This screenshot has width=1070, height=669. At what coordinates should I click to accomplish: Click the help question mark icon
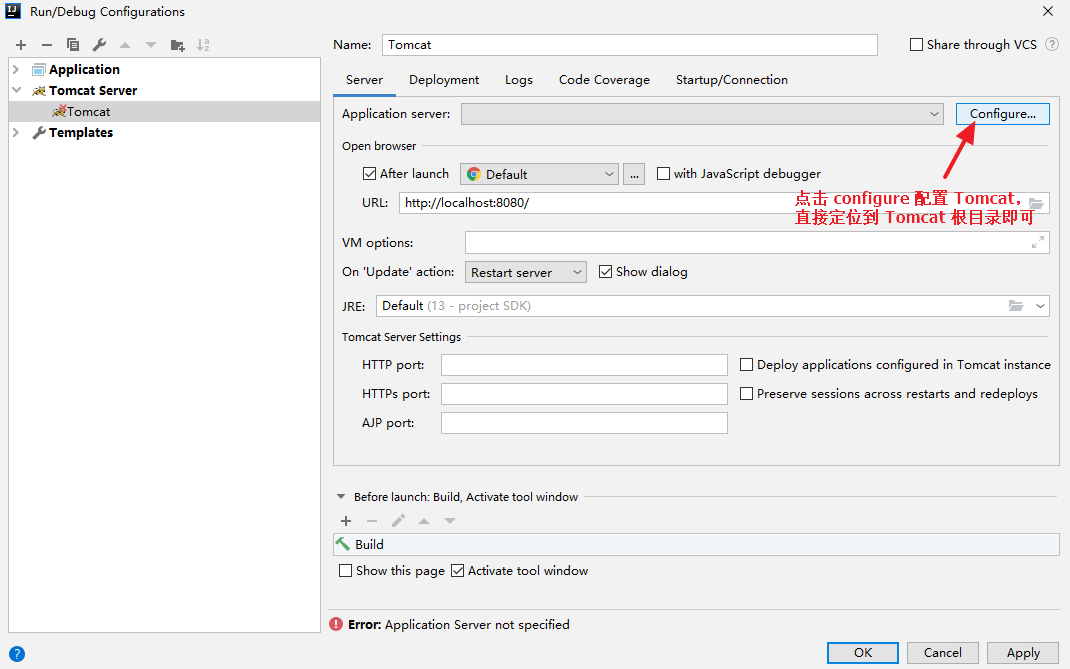tap(16, 654)
